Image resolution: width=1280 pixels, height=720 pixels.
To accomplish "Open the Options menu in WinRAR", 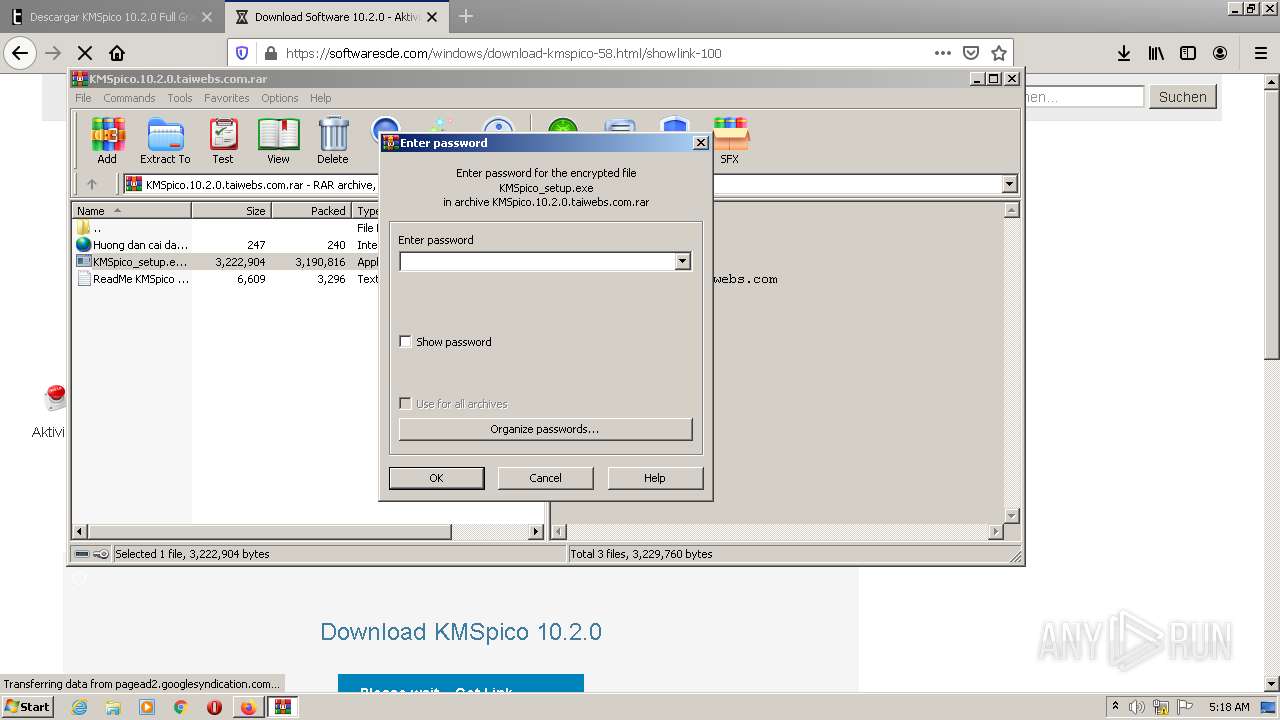I will pos(280,98).
